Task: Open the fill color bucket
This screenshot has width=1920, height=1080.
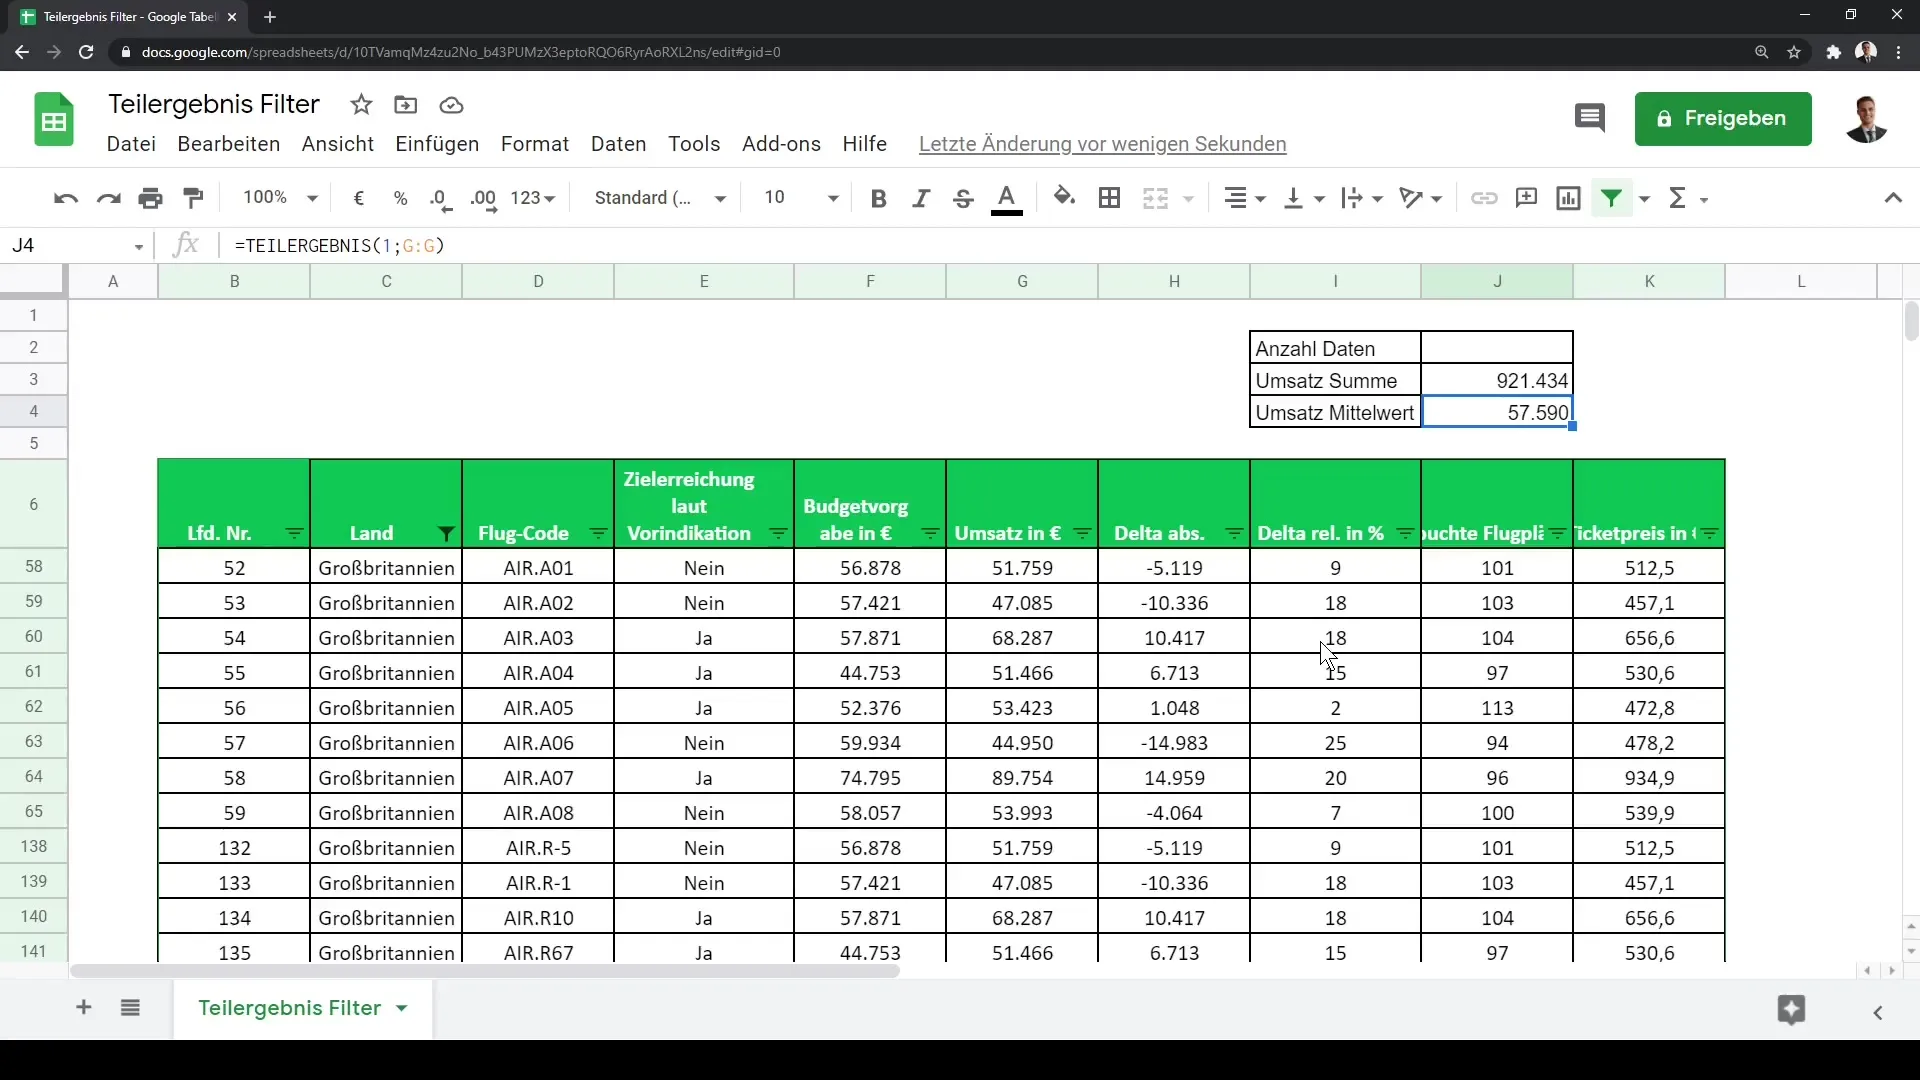Action: coord(1065,198)
